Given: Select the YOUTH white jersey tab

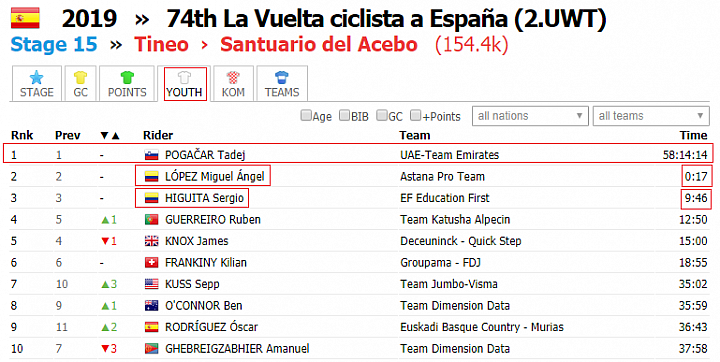Looking at the screenshot, I should pyautogui.click(x=184, y=84).
